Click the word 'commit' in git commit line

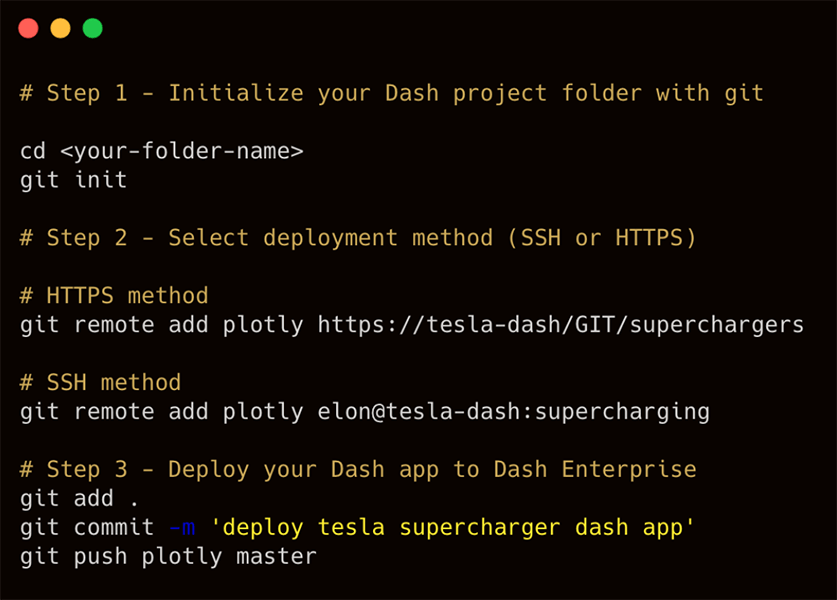[114, 527]
